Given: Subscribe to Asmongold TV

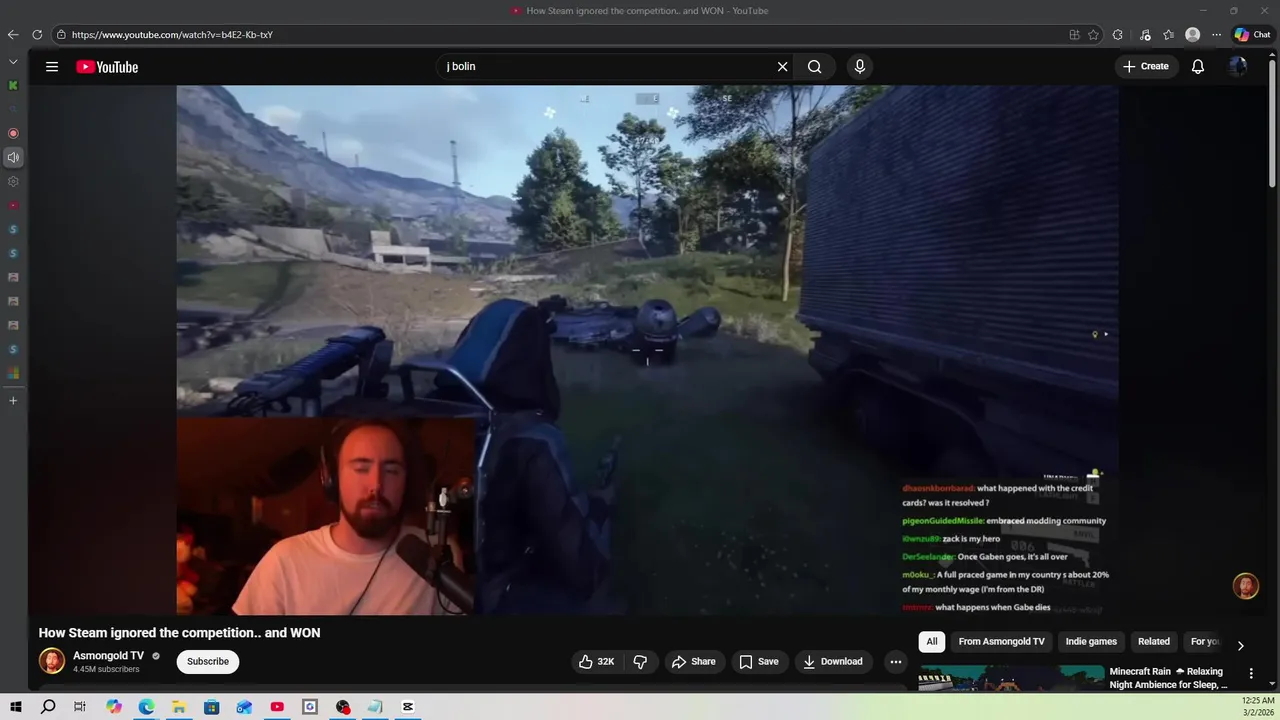Looking at the screenshot, I should (208, 661).
